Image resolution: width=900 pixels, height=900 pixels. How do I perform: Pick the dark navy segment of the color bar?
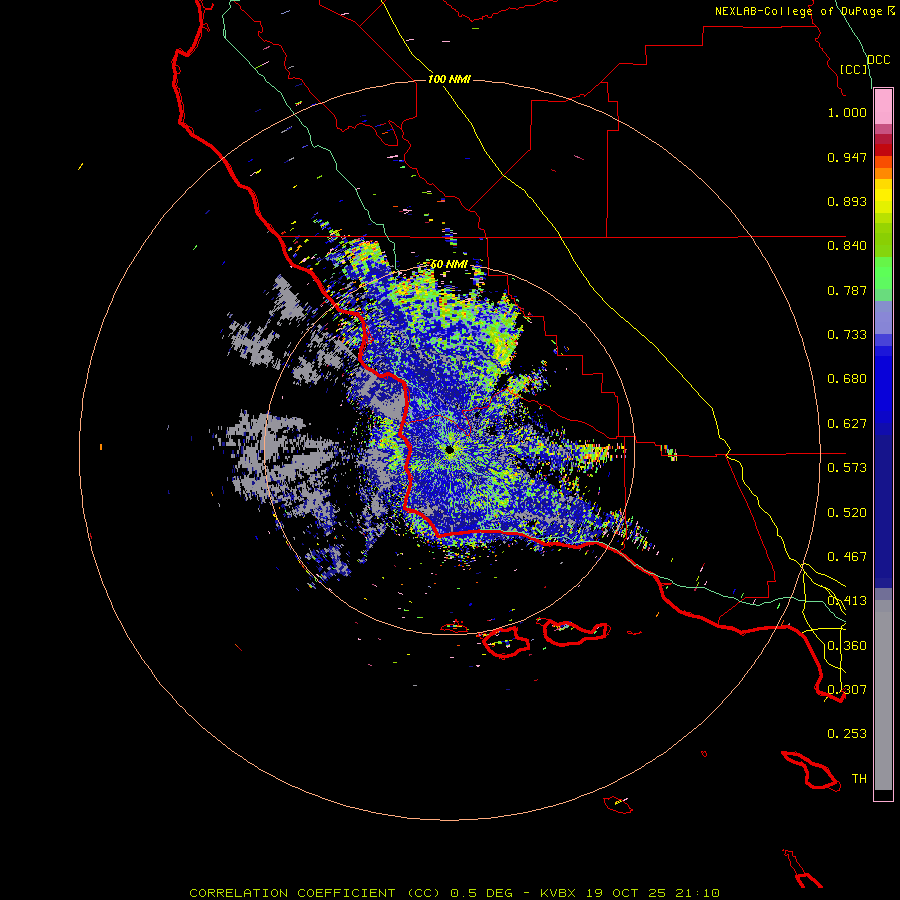pyautogui.click(x=883, y=505)
